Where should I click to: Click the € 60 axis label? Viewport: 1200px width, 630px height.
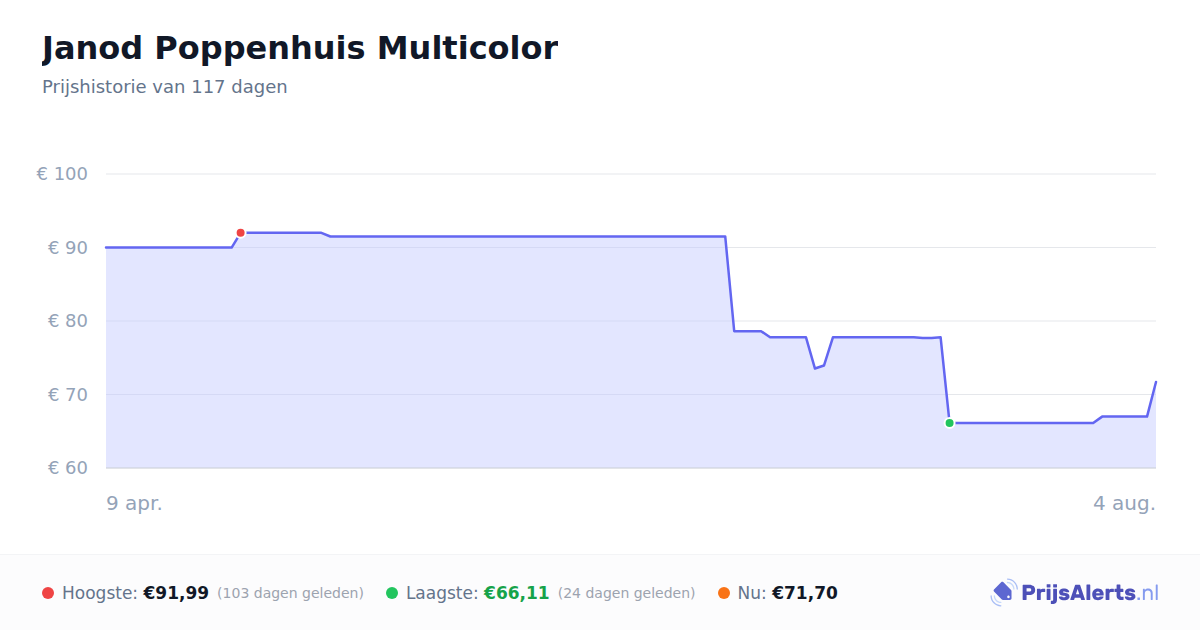[68, 468]
